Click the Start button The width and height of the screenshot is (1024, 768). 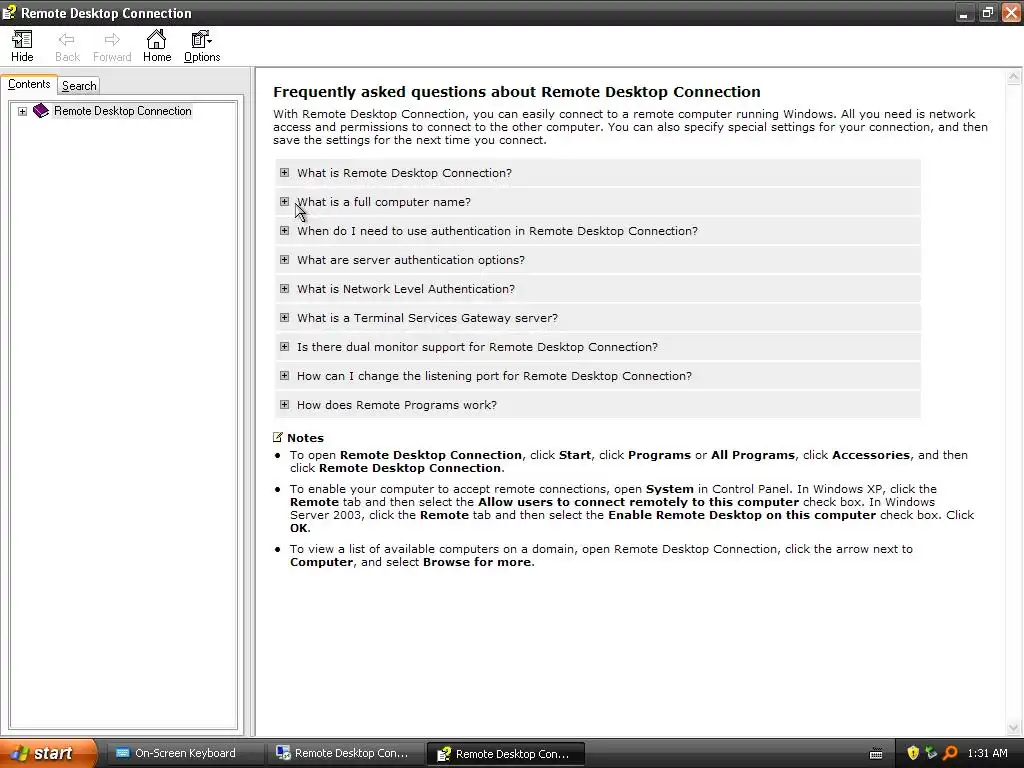(48, 753)
